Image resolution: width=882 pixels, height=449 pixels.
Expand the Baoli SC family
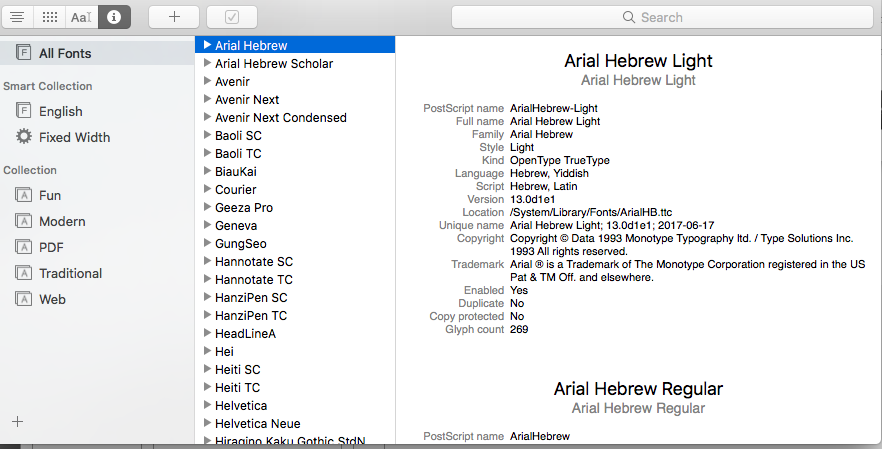pyautogui.click(x=208, y=134)
